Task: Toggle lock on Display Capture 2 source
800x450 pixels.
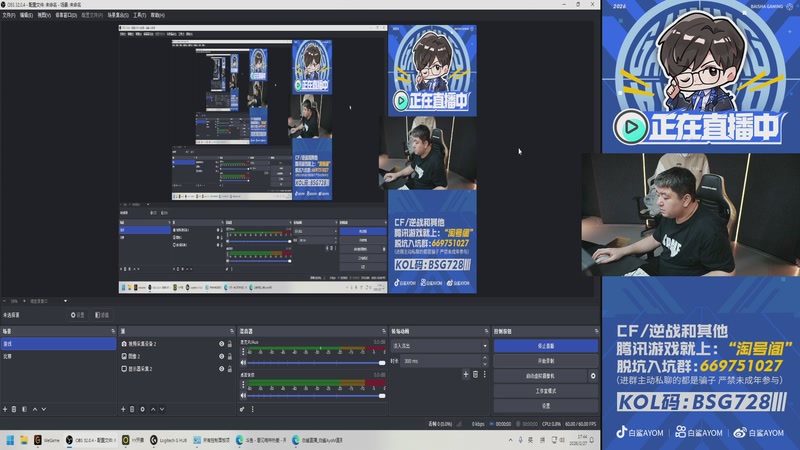Action: (x=230, y=368)
